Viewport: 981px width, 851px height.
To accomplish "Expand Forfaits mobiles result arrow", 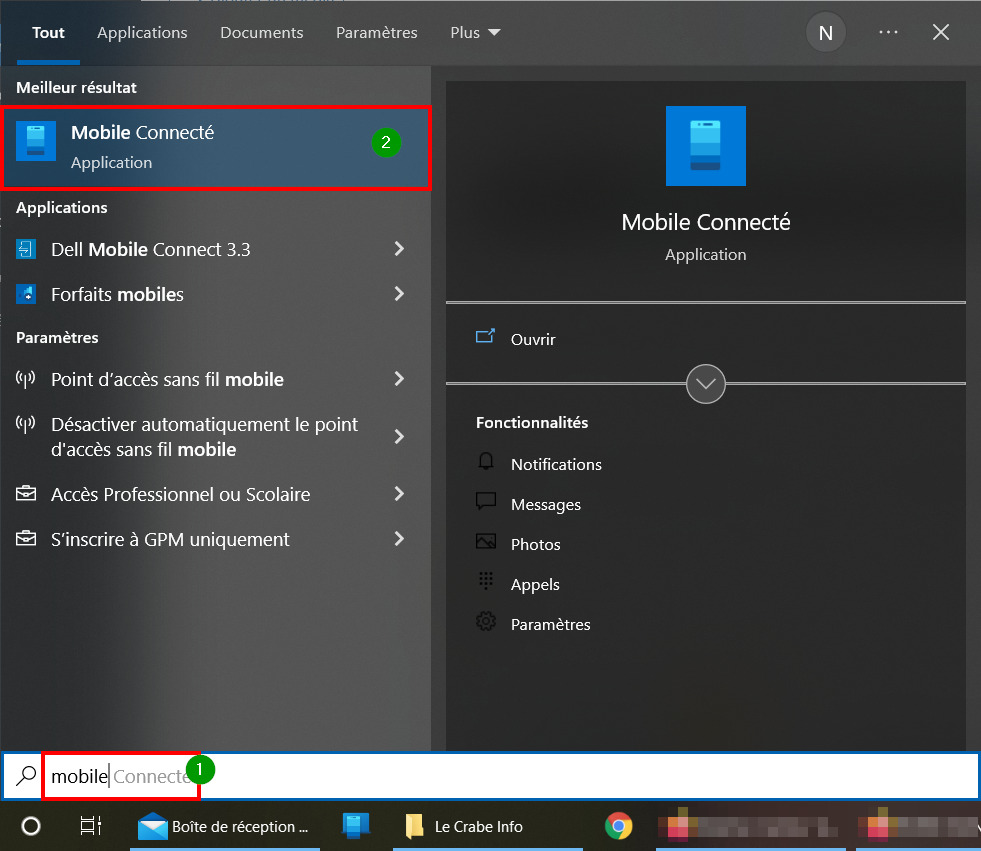I will (x=399, y=294).
